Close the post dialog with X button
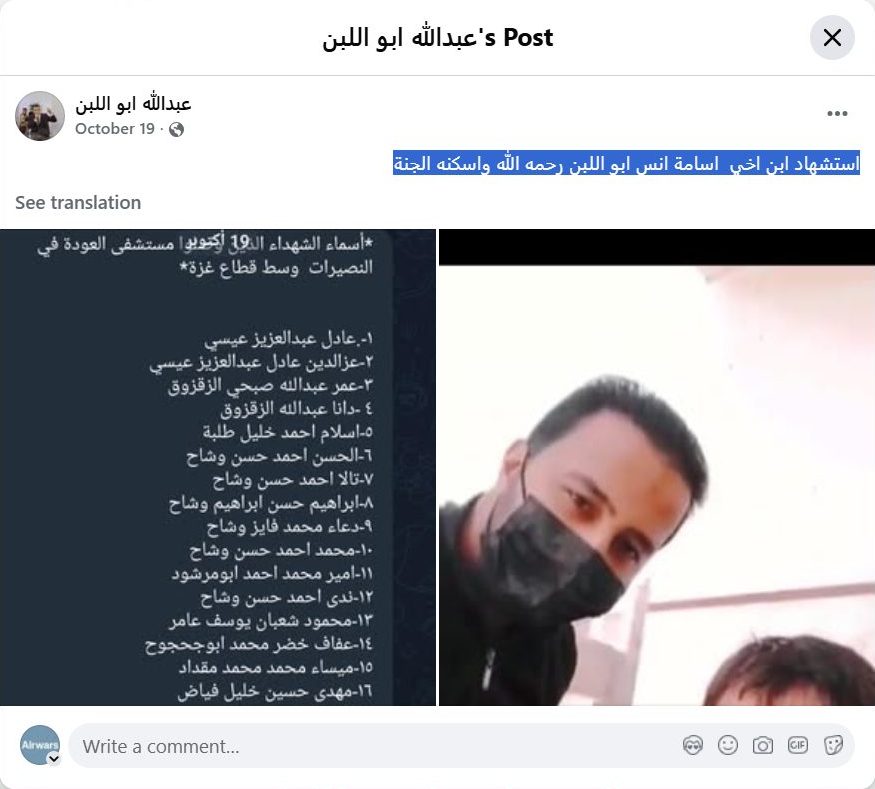Screen dimensions: 875x789 831,37
